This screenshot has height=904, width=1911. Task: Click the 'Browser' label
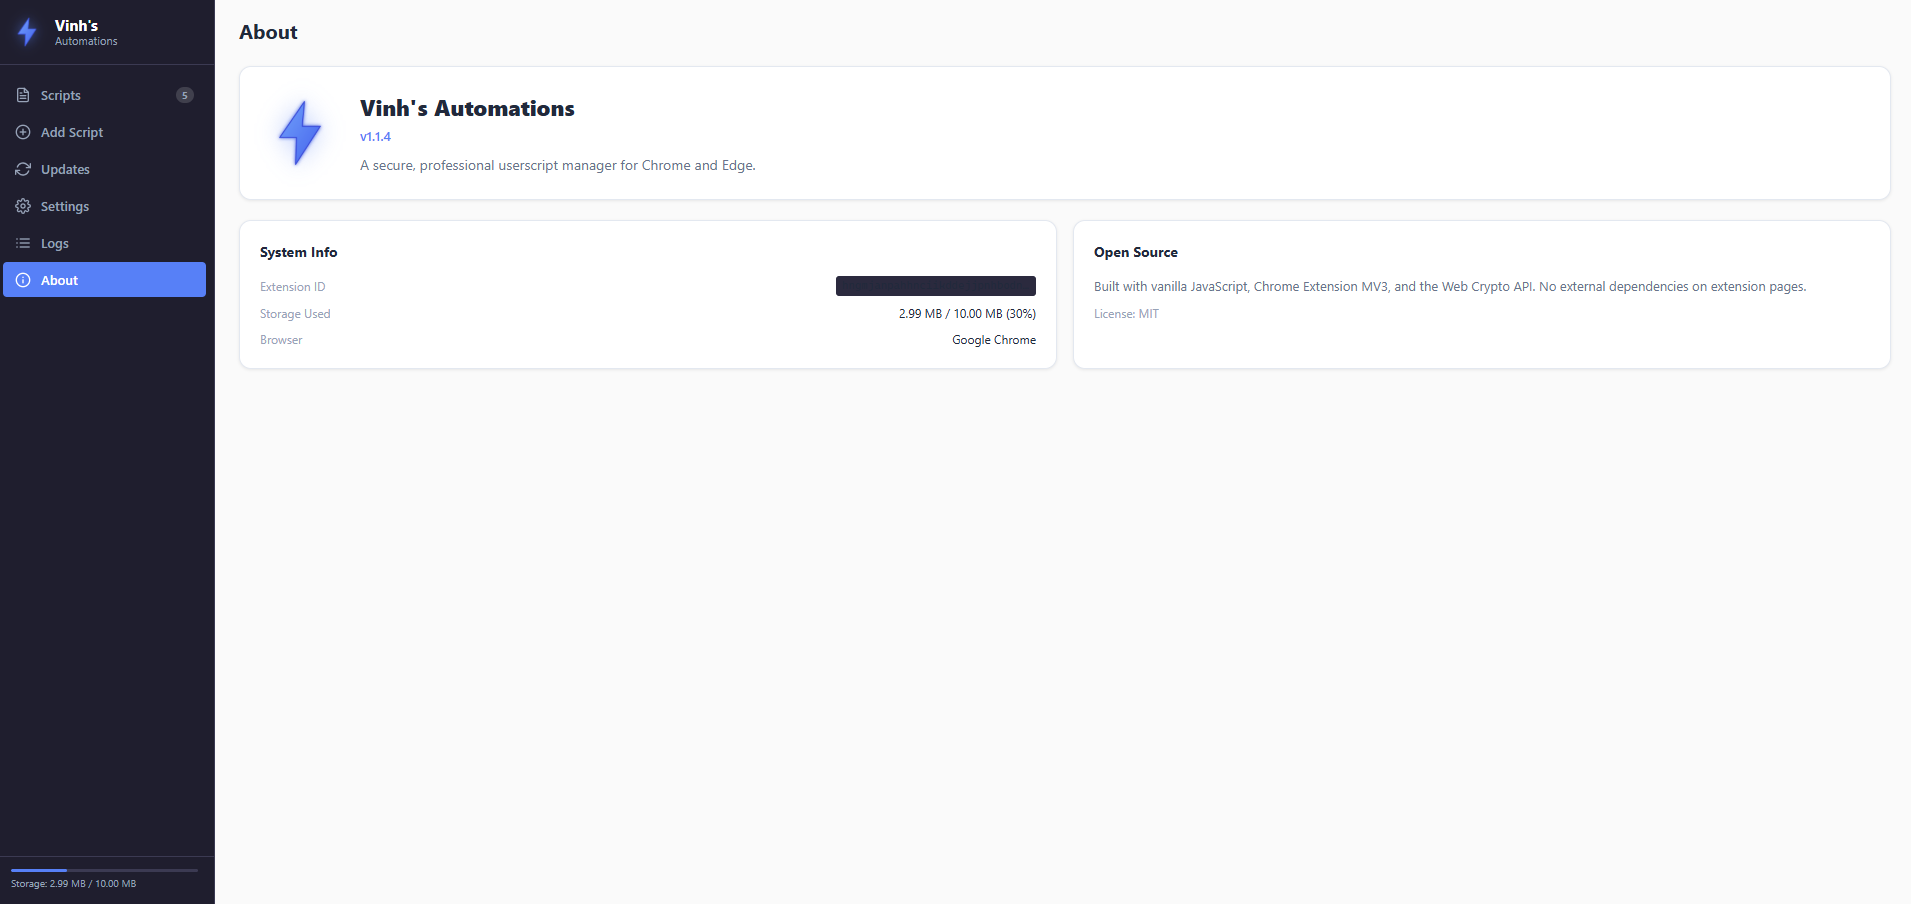(x=281, y=340)
